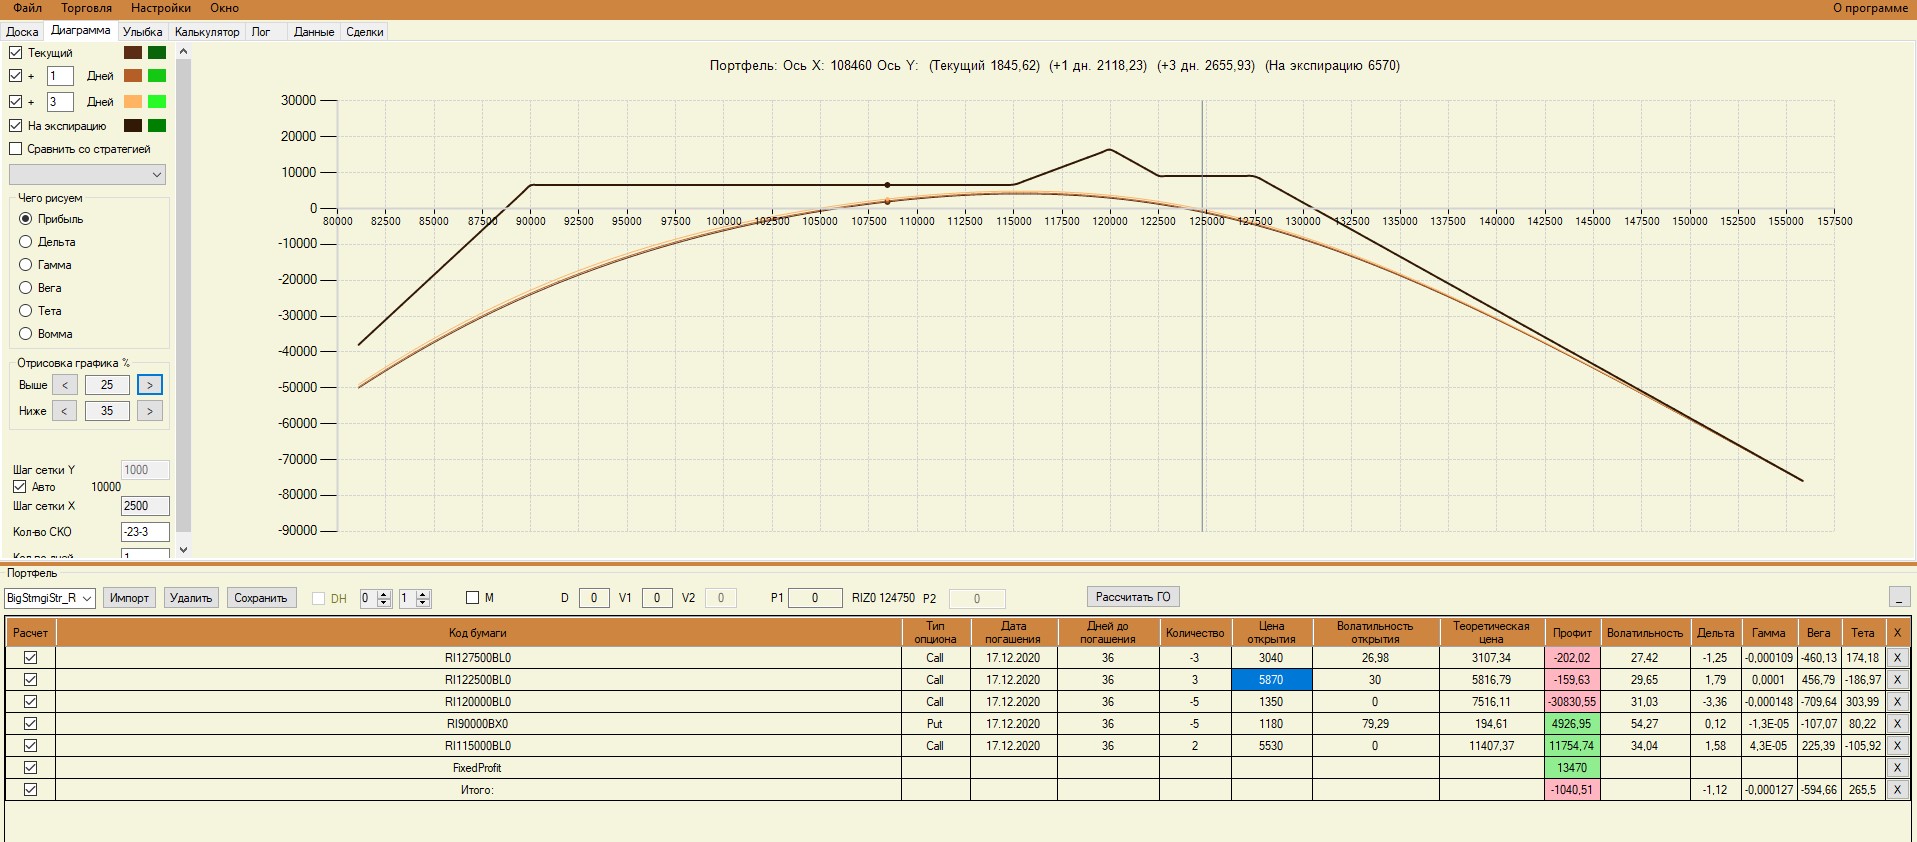
Task: Open the BigStrngiStr_R portfolio dropdown
Action: click(50, 598)
